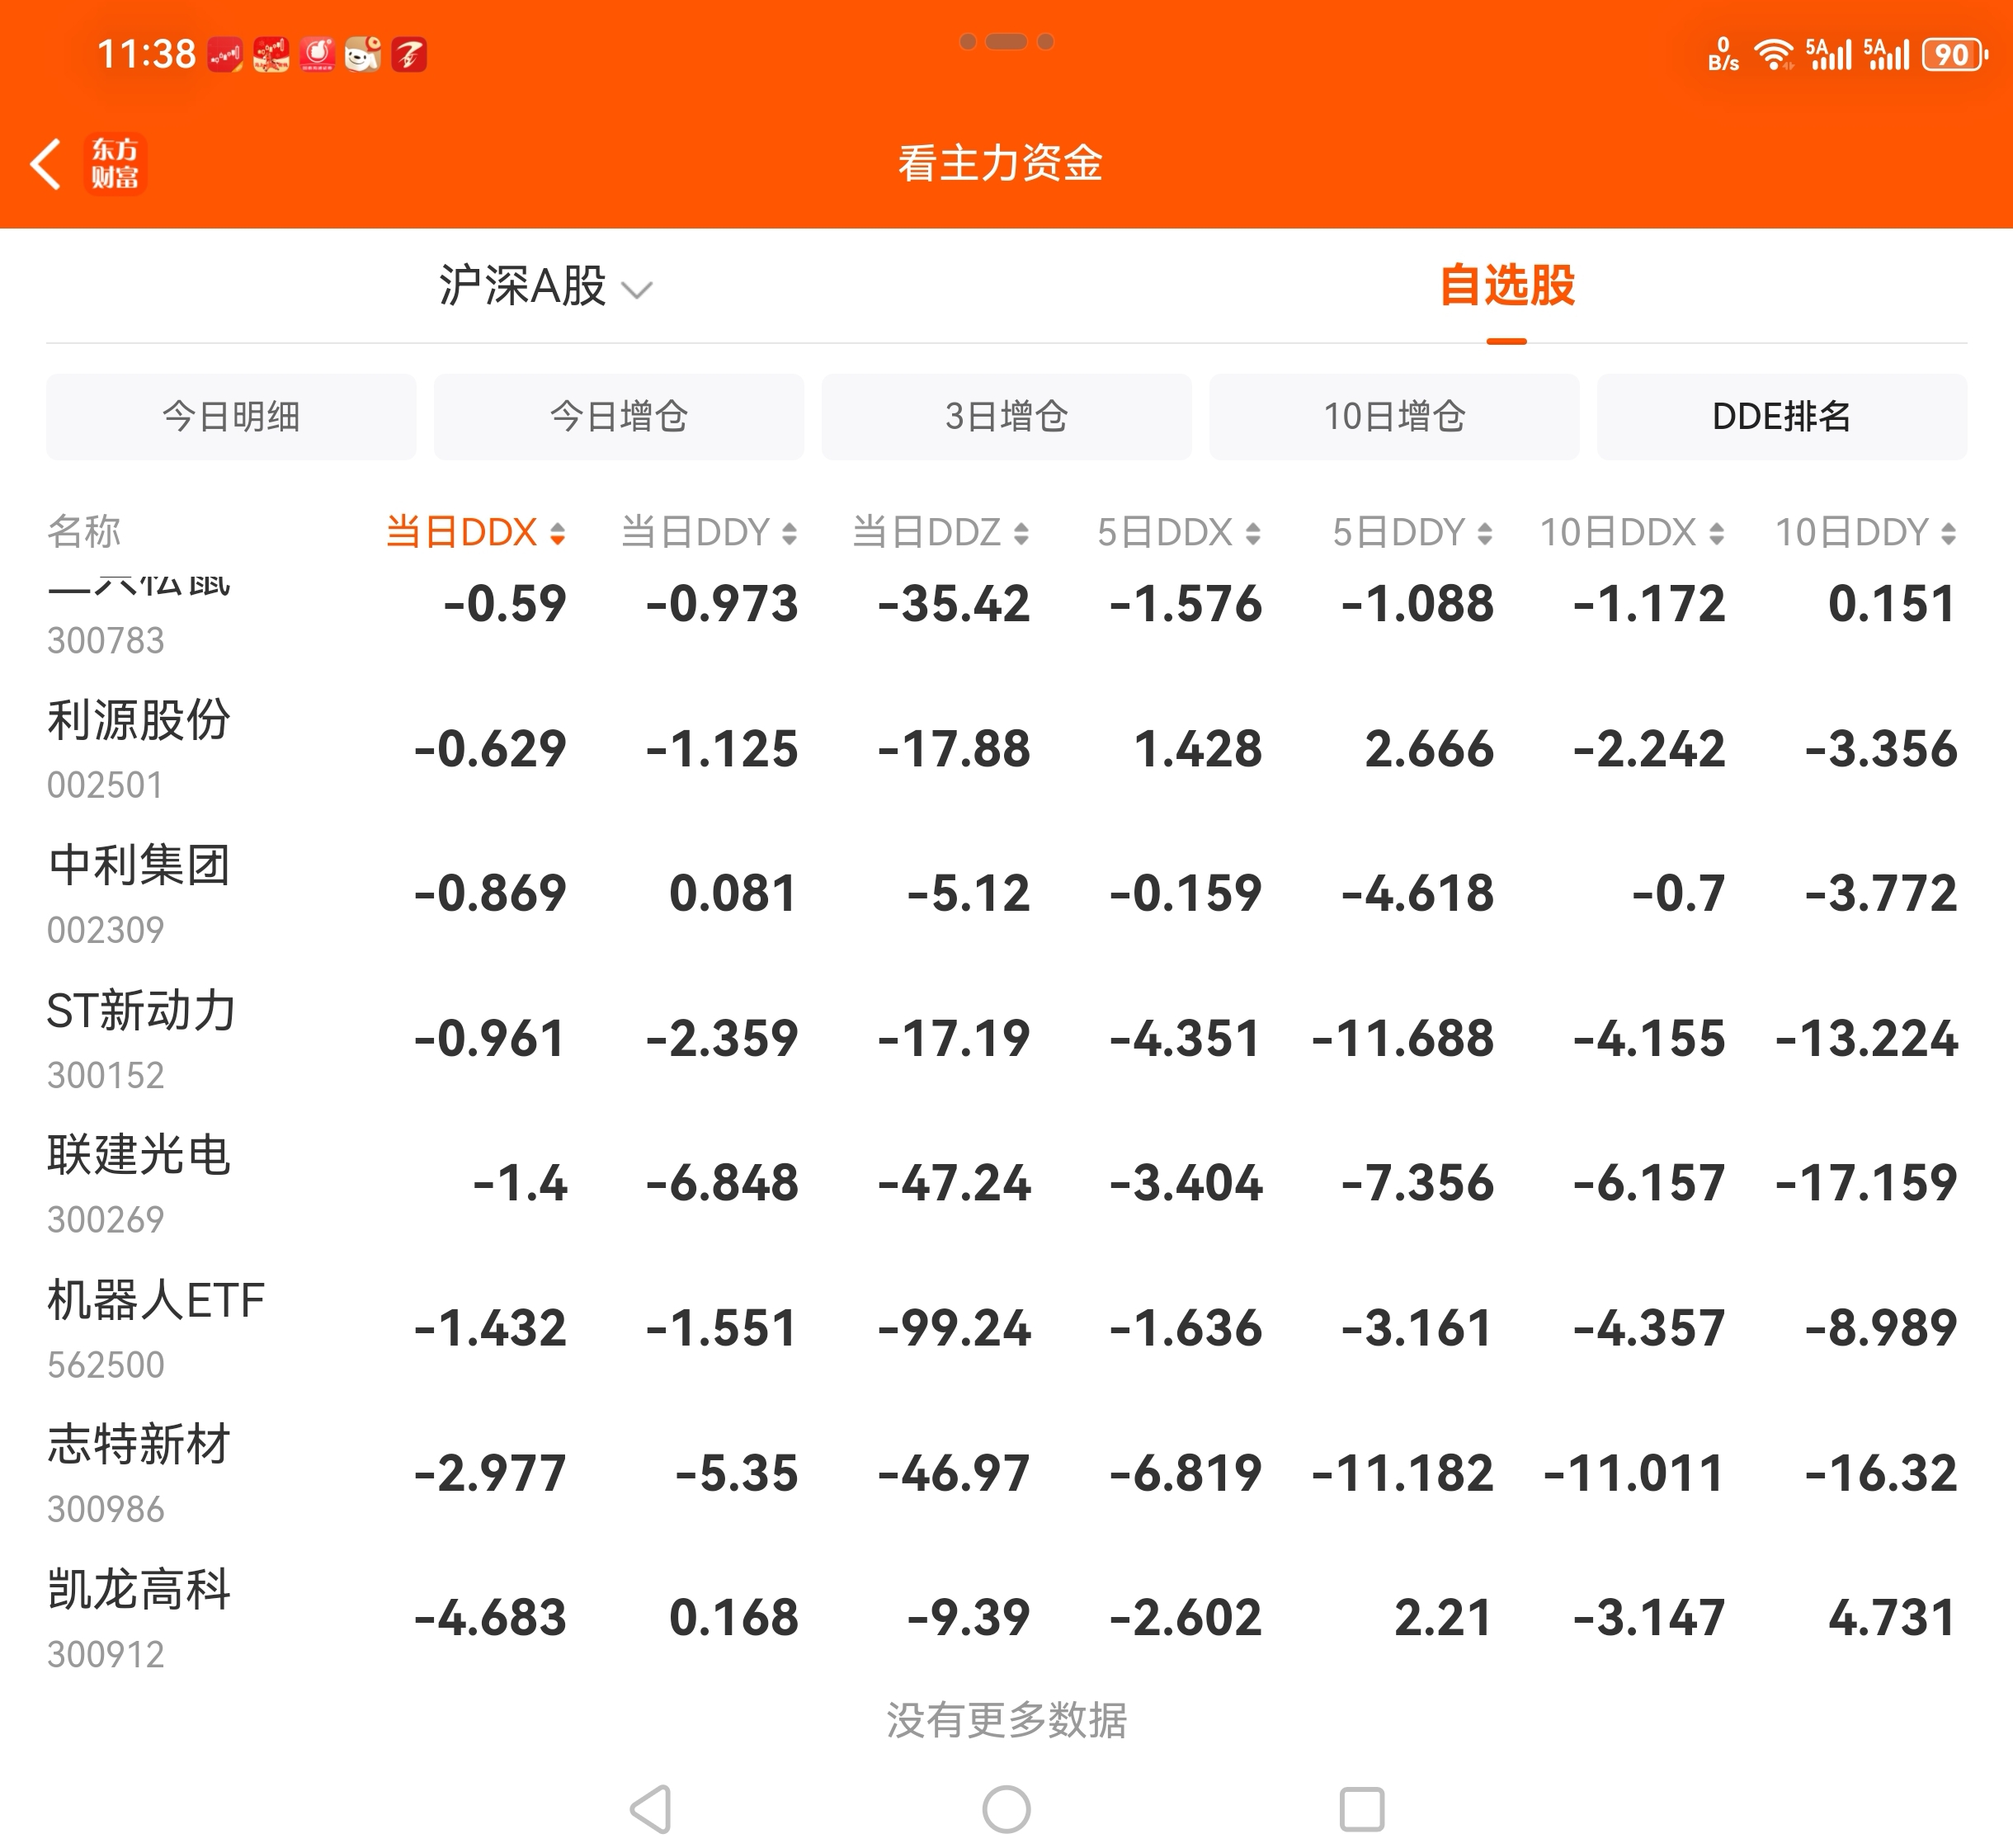Tap the Wi-Fi status icon

point(1774,54)
